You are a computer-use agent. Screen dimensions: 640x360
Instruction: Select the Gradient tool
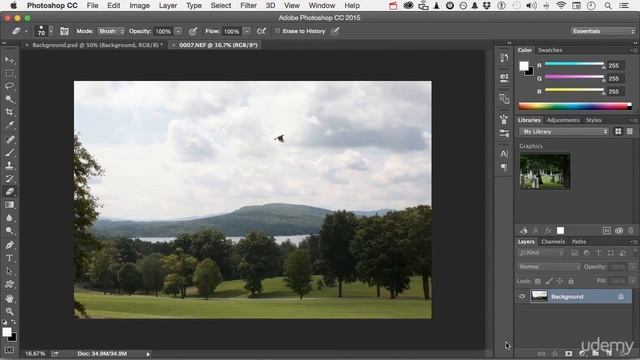9,204
